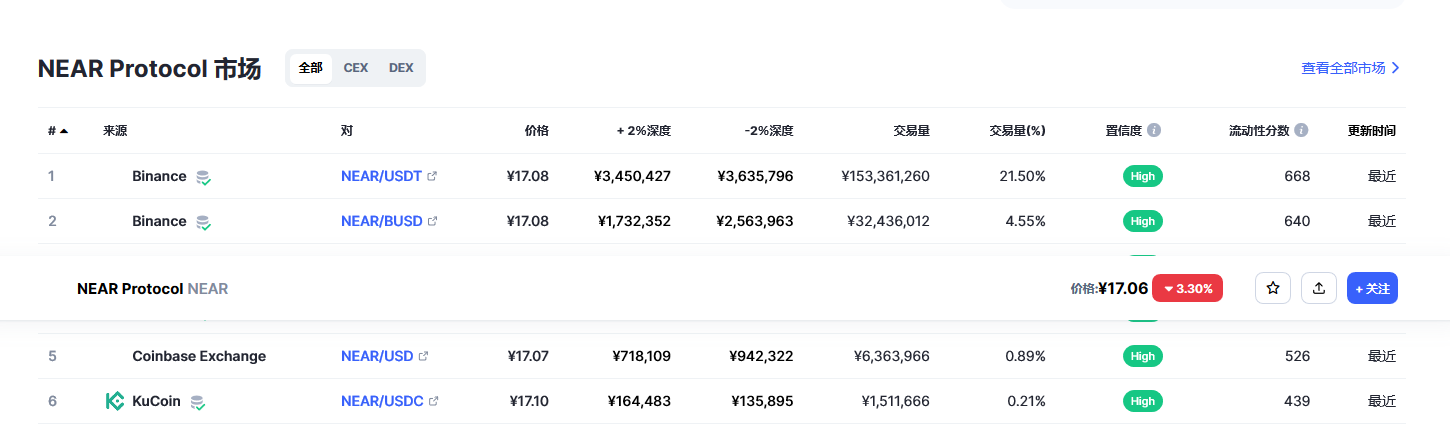Click the star watchlist icon

click(x=1273, y=288)
